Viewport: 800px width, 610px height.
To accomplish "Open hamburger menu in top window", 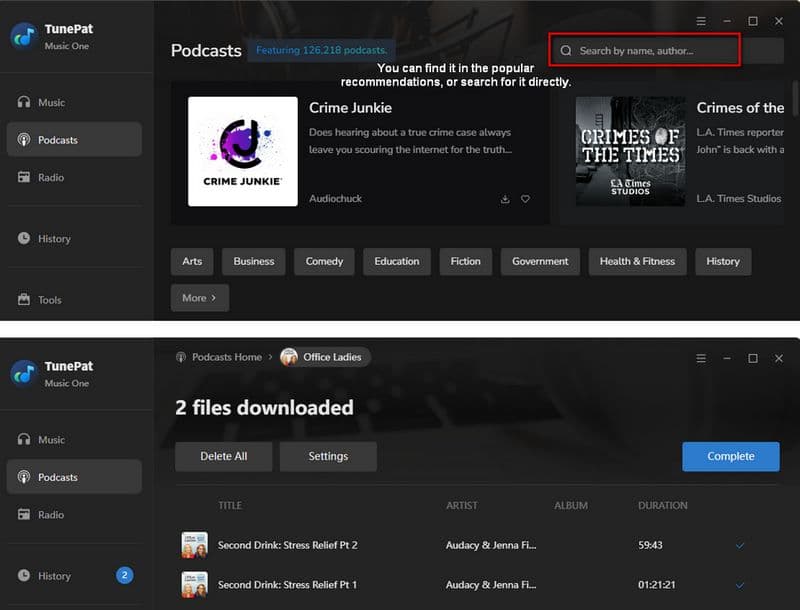I will 701,21.
